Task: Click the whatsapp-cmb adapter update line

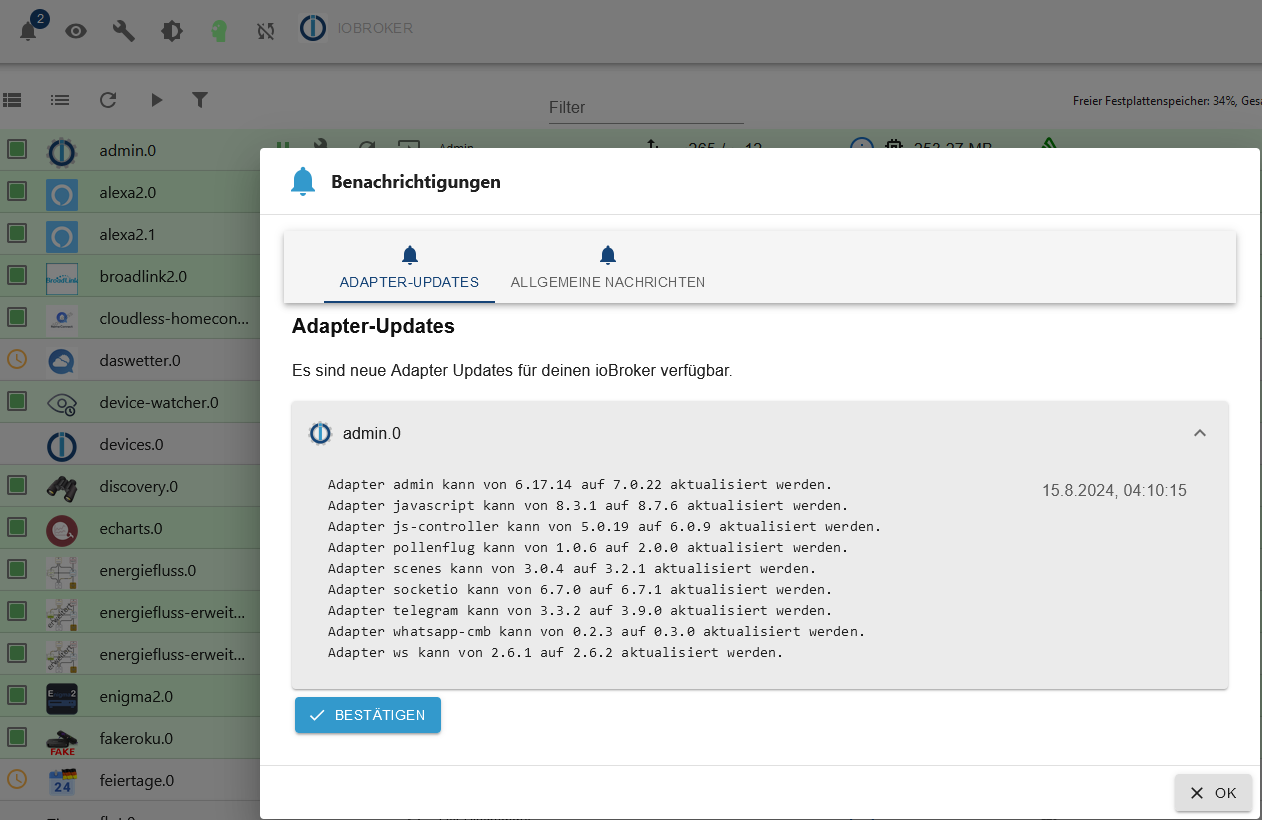Action: coord(596,631)
